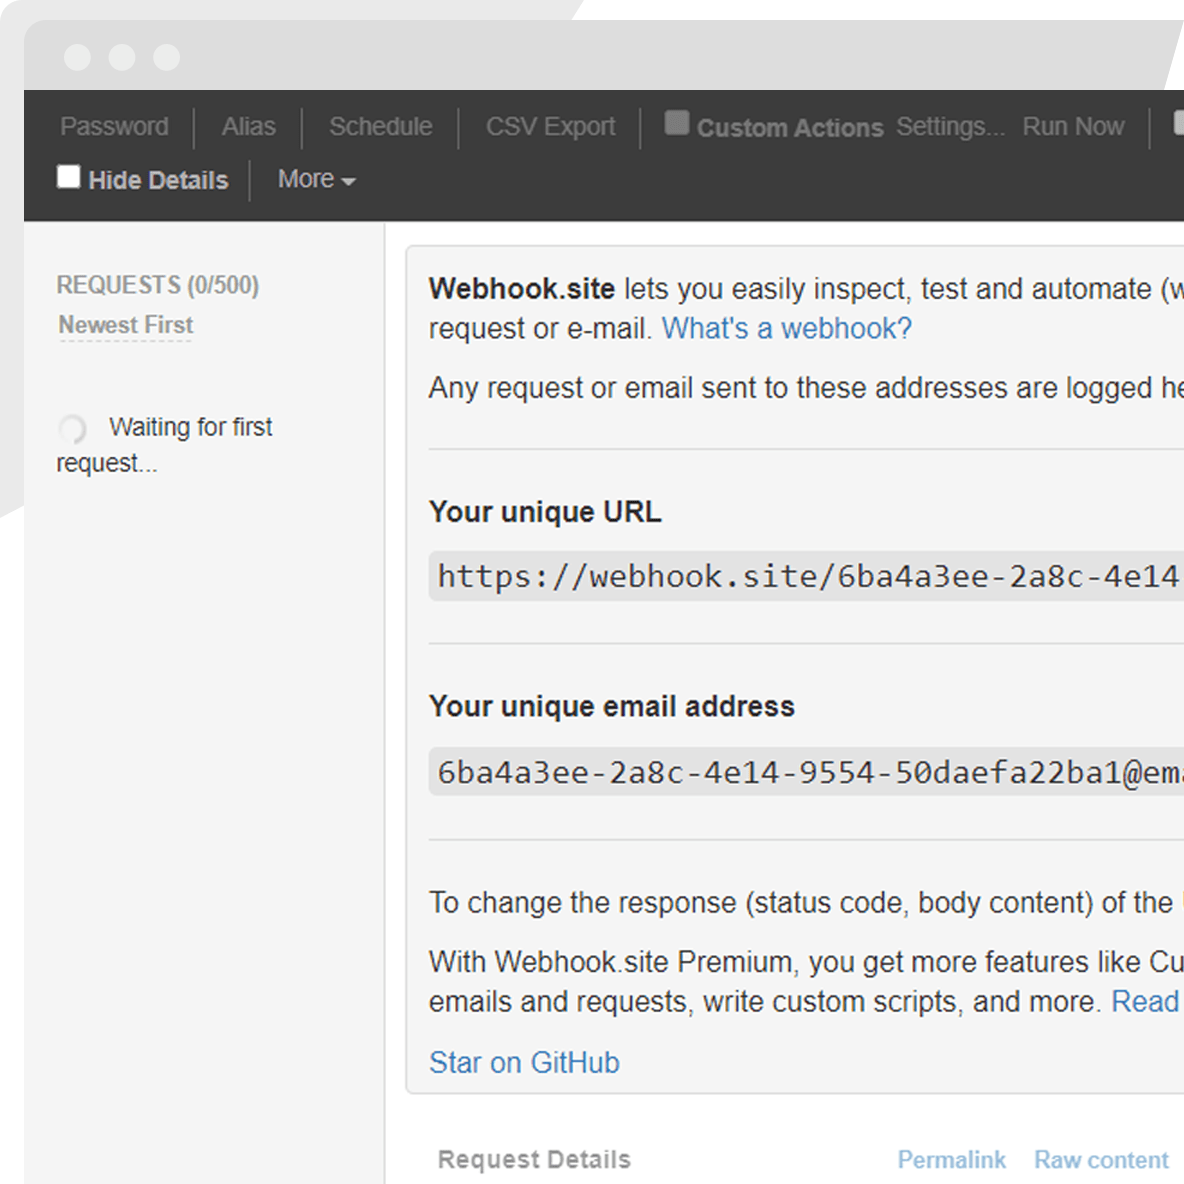Image resolution: width=1184 pixels, height=1184 pixels.
Task: Click the unique webhook URL field
Action: coord(806,576)
